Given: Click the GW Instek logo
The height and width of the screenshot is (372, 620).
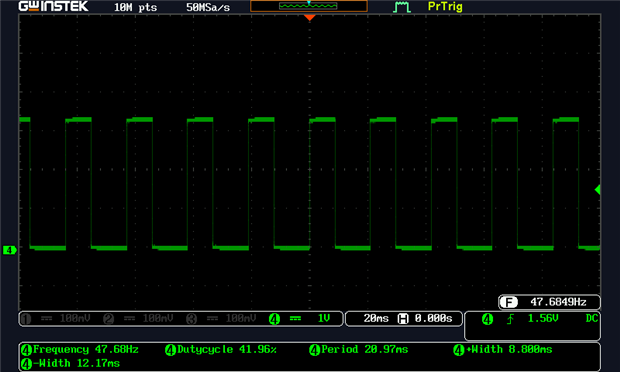Looking at the screenshot, I should click(53, 6).
